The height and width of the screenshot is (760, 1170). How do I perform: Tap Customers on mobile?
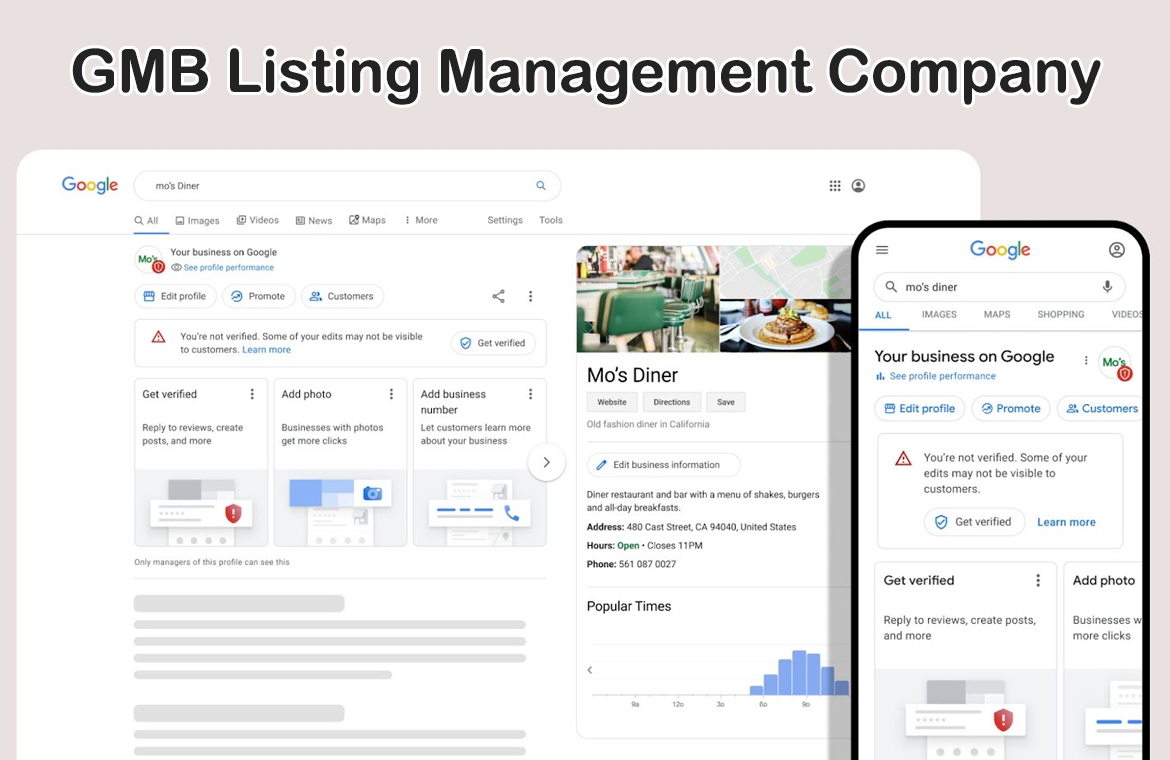pyautogui.click(x=1099, y=409)
